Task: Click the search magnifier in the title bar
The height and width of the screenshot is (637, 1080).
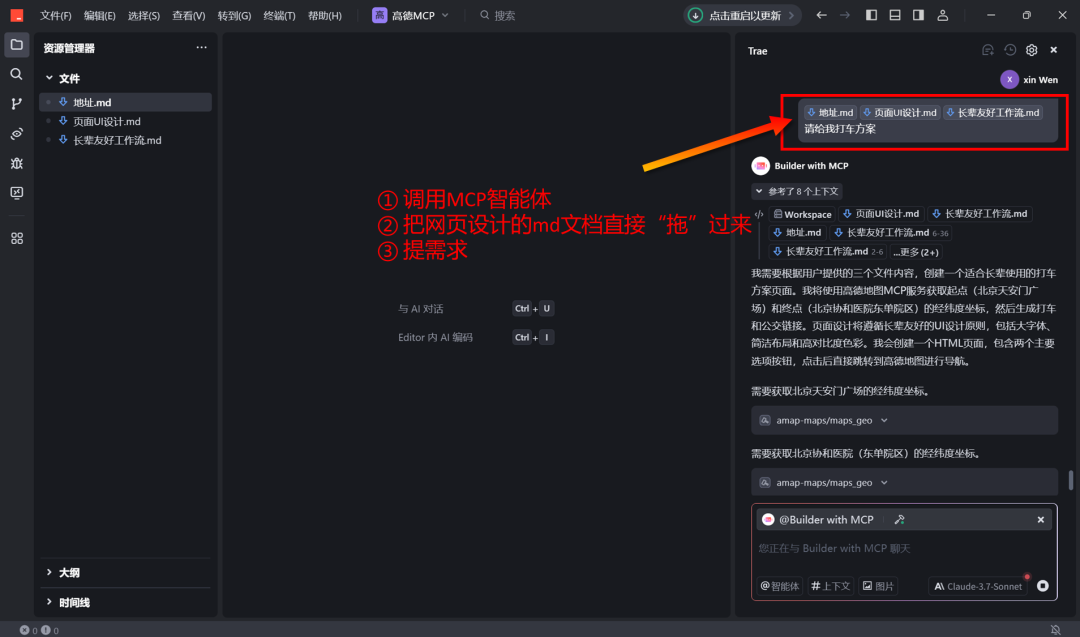Action: tap(485, 15)
